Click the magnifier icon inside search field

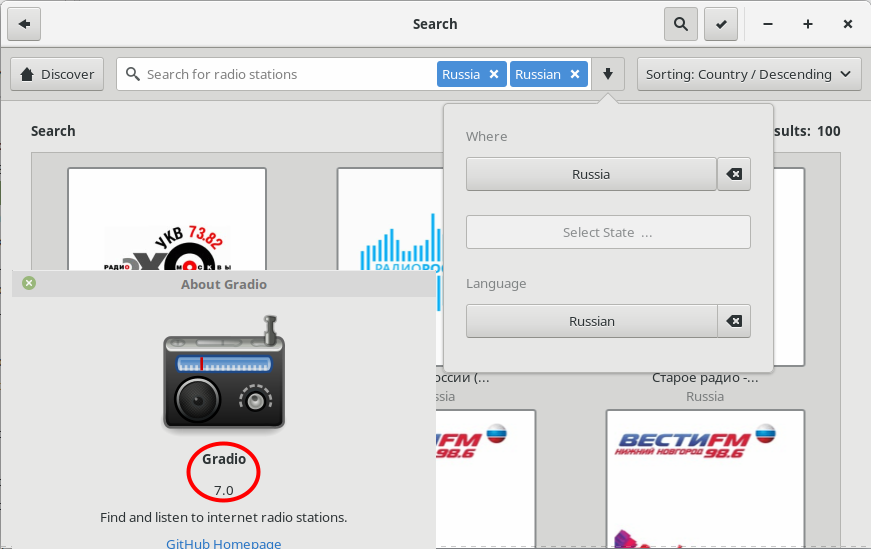point(132,74)
